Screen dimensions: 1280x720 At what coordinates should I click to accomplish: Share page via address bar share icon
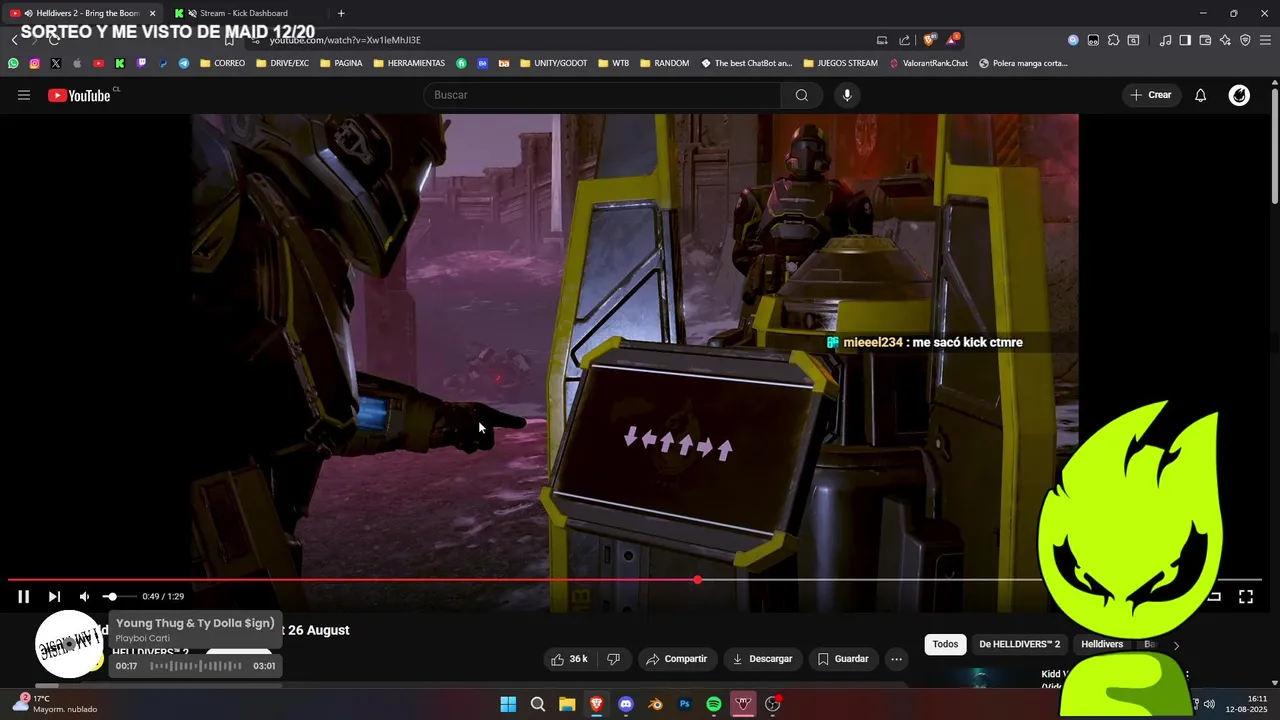coord(904,40)
